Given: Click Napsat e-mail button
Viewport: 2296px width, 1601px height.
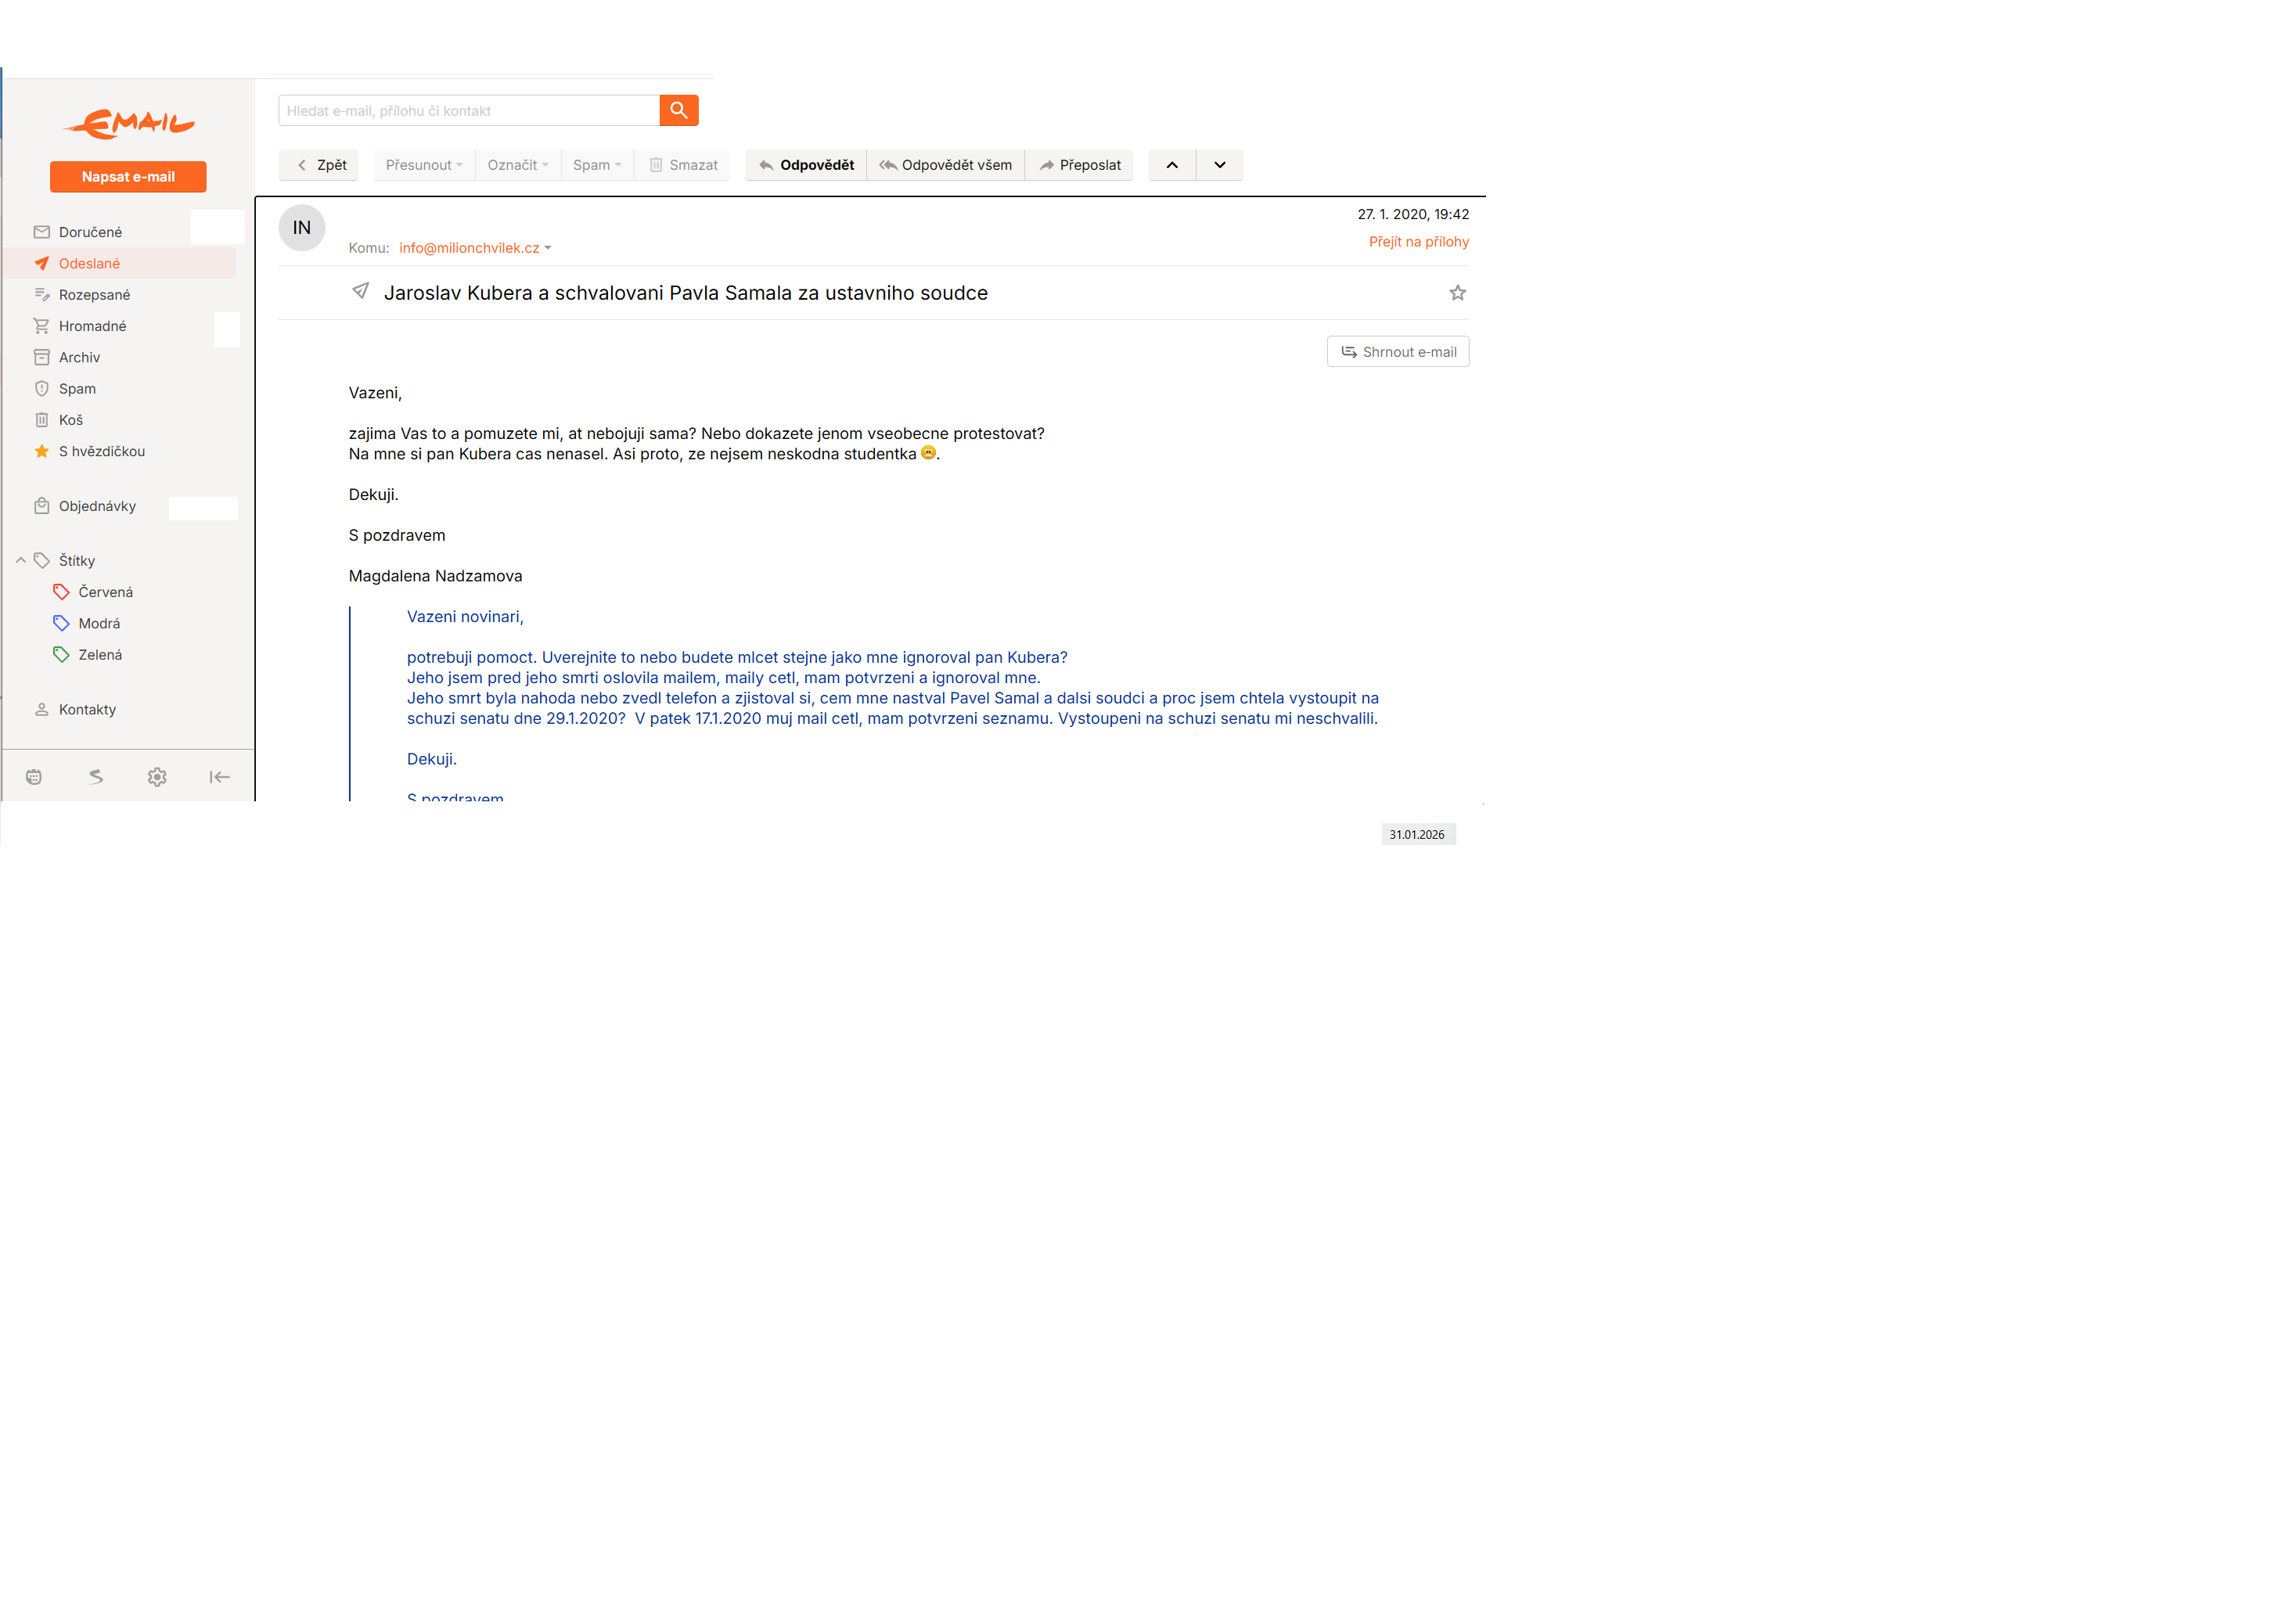Looking at the screenshot, I should tap(128, 177).
